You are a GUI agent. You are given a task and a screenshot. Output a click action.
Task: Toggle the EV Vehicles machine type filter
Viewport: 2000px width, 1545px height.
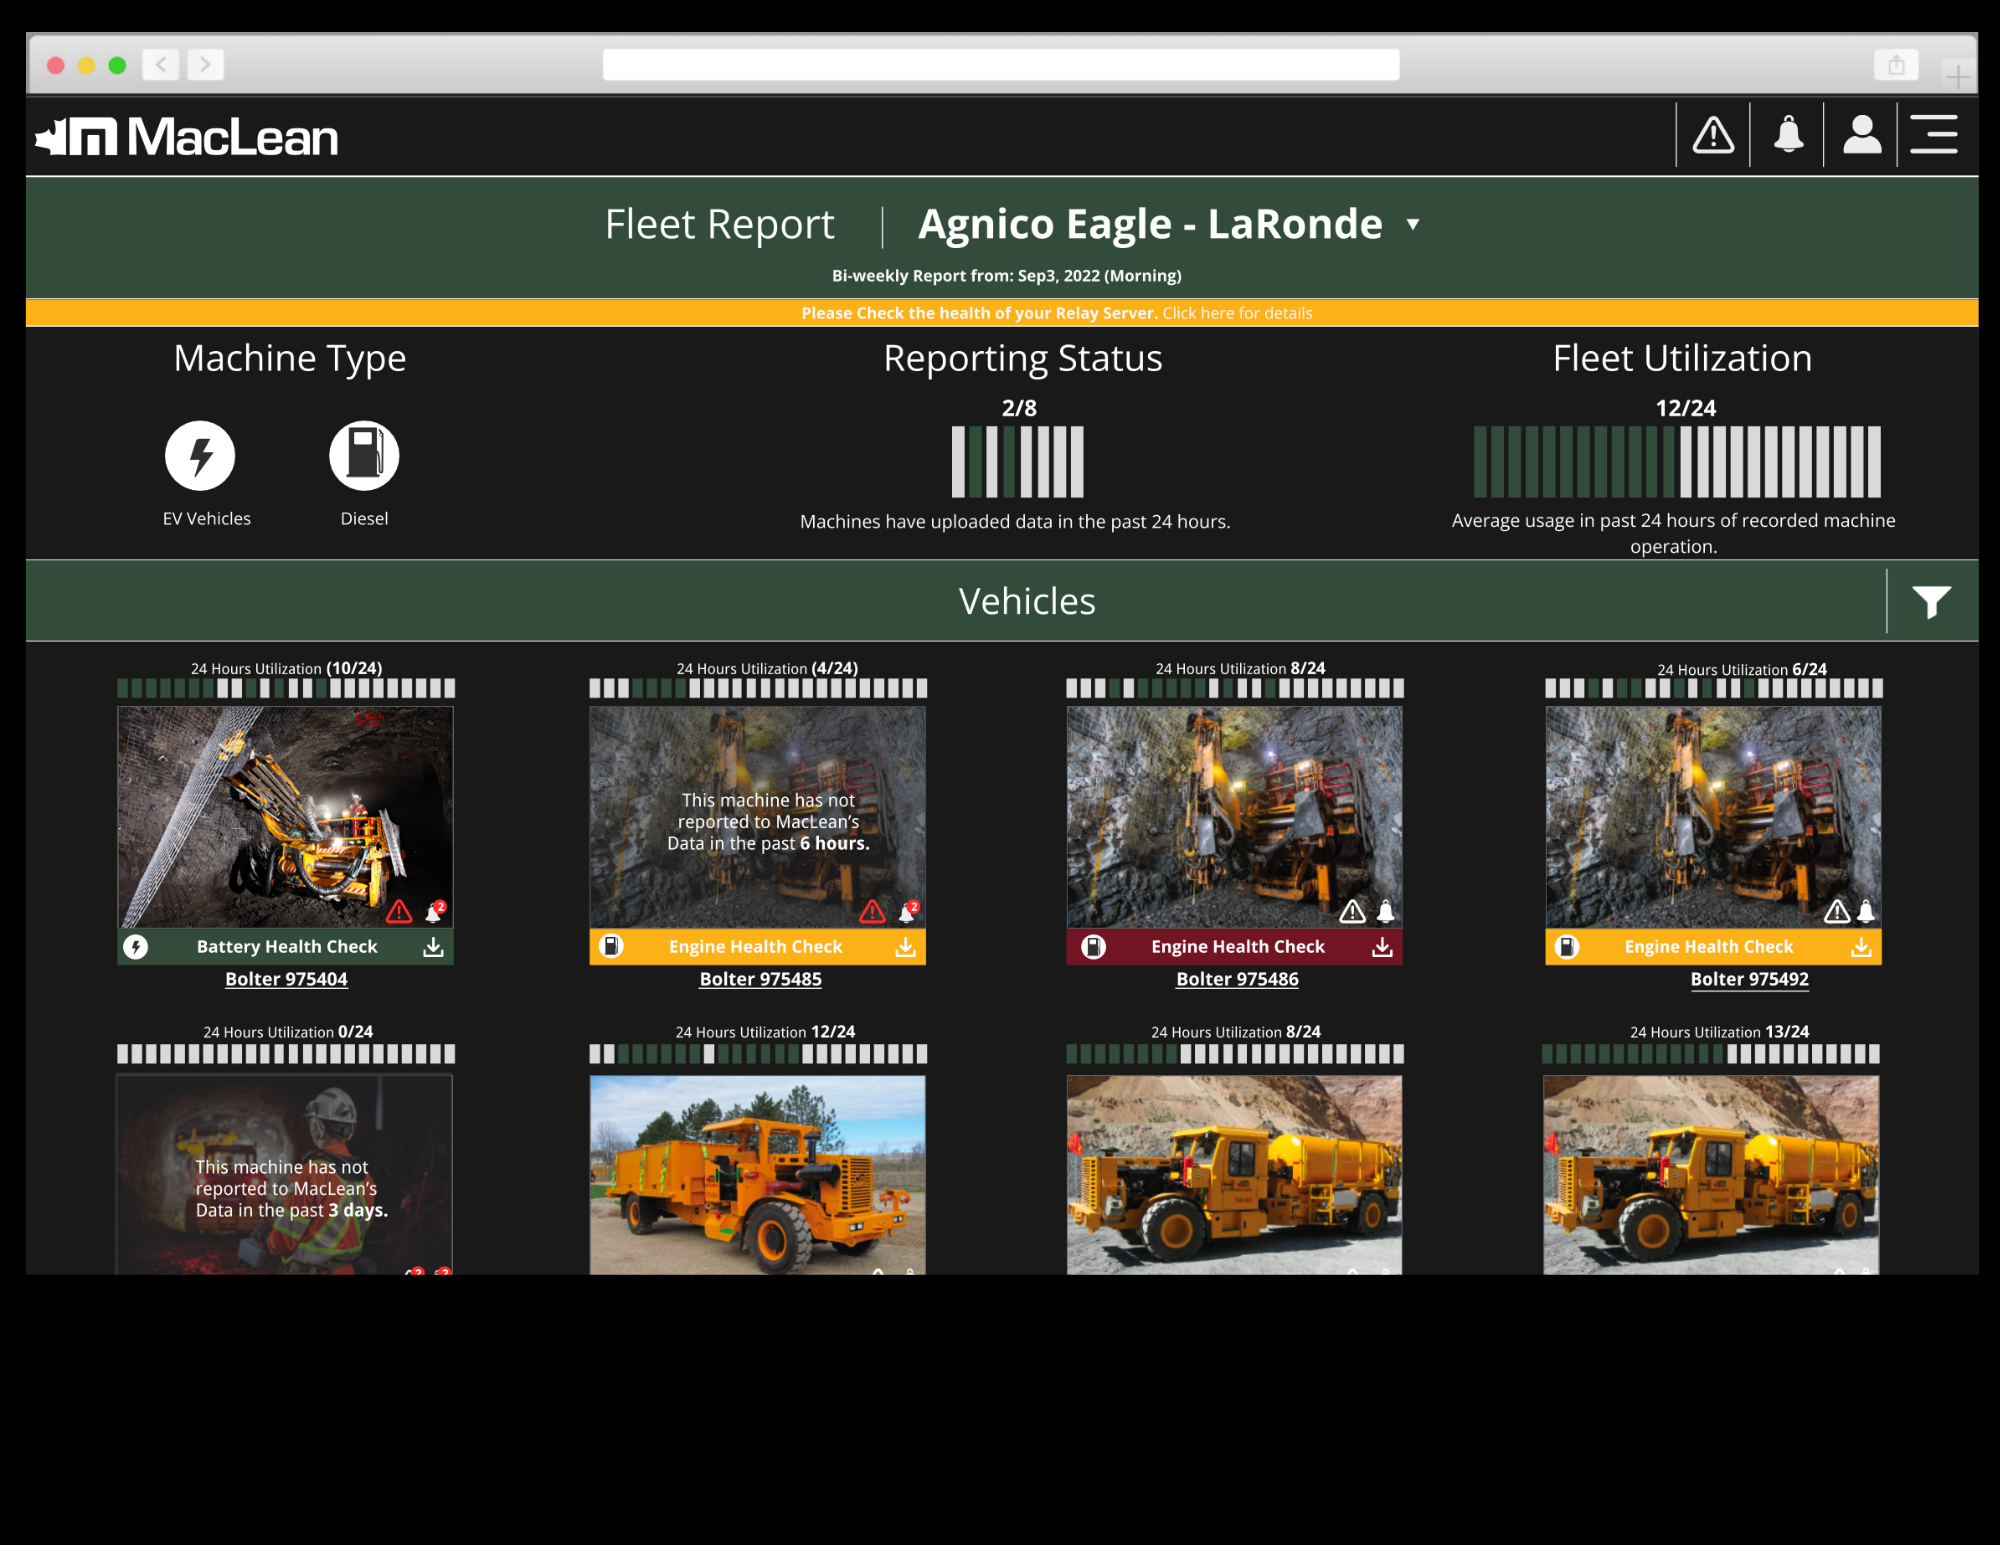click(x=200, y=456)
